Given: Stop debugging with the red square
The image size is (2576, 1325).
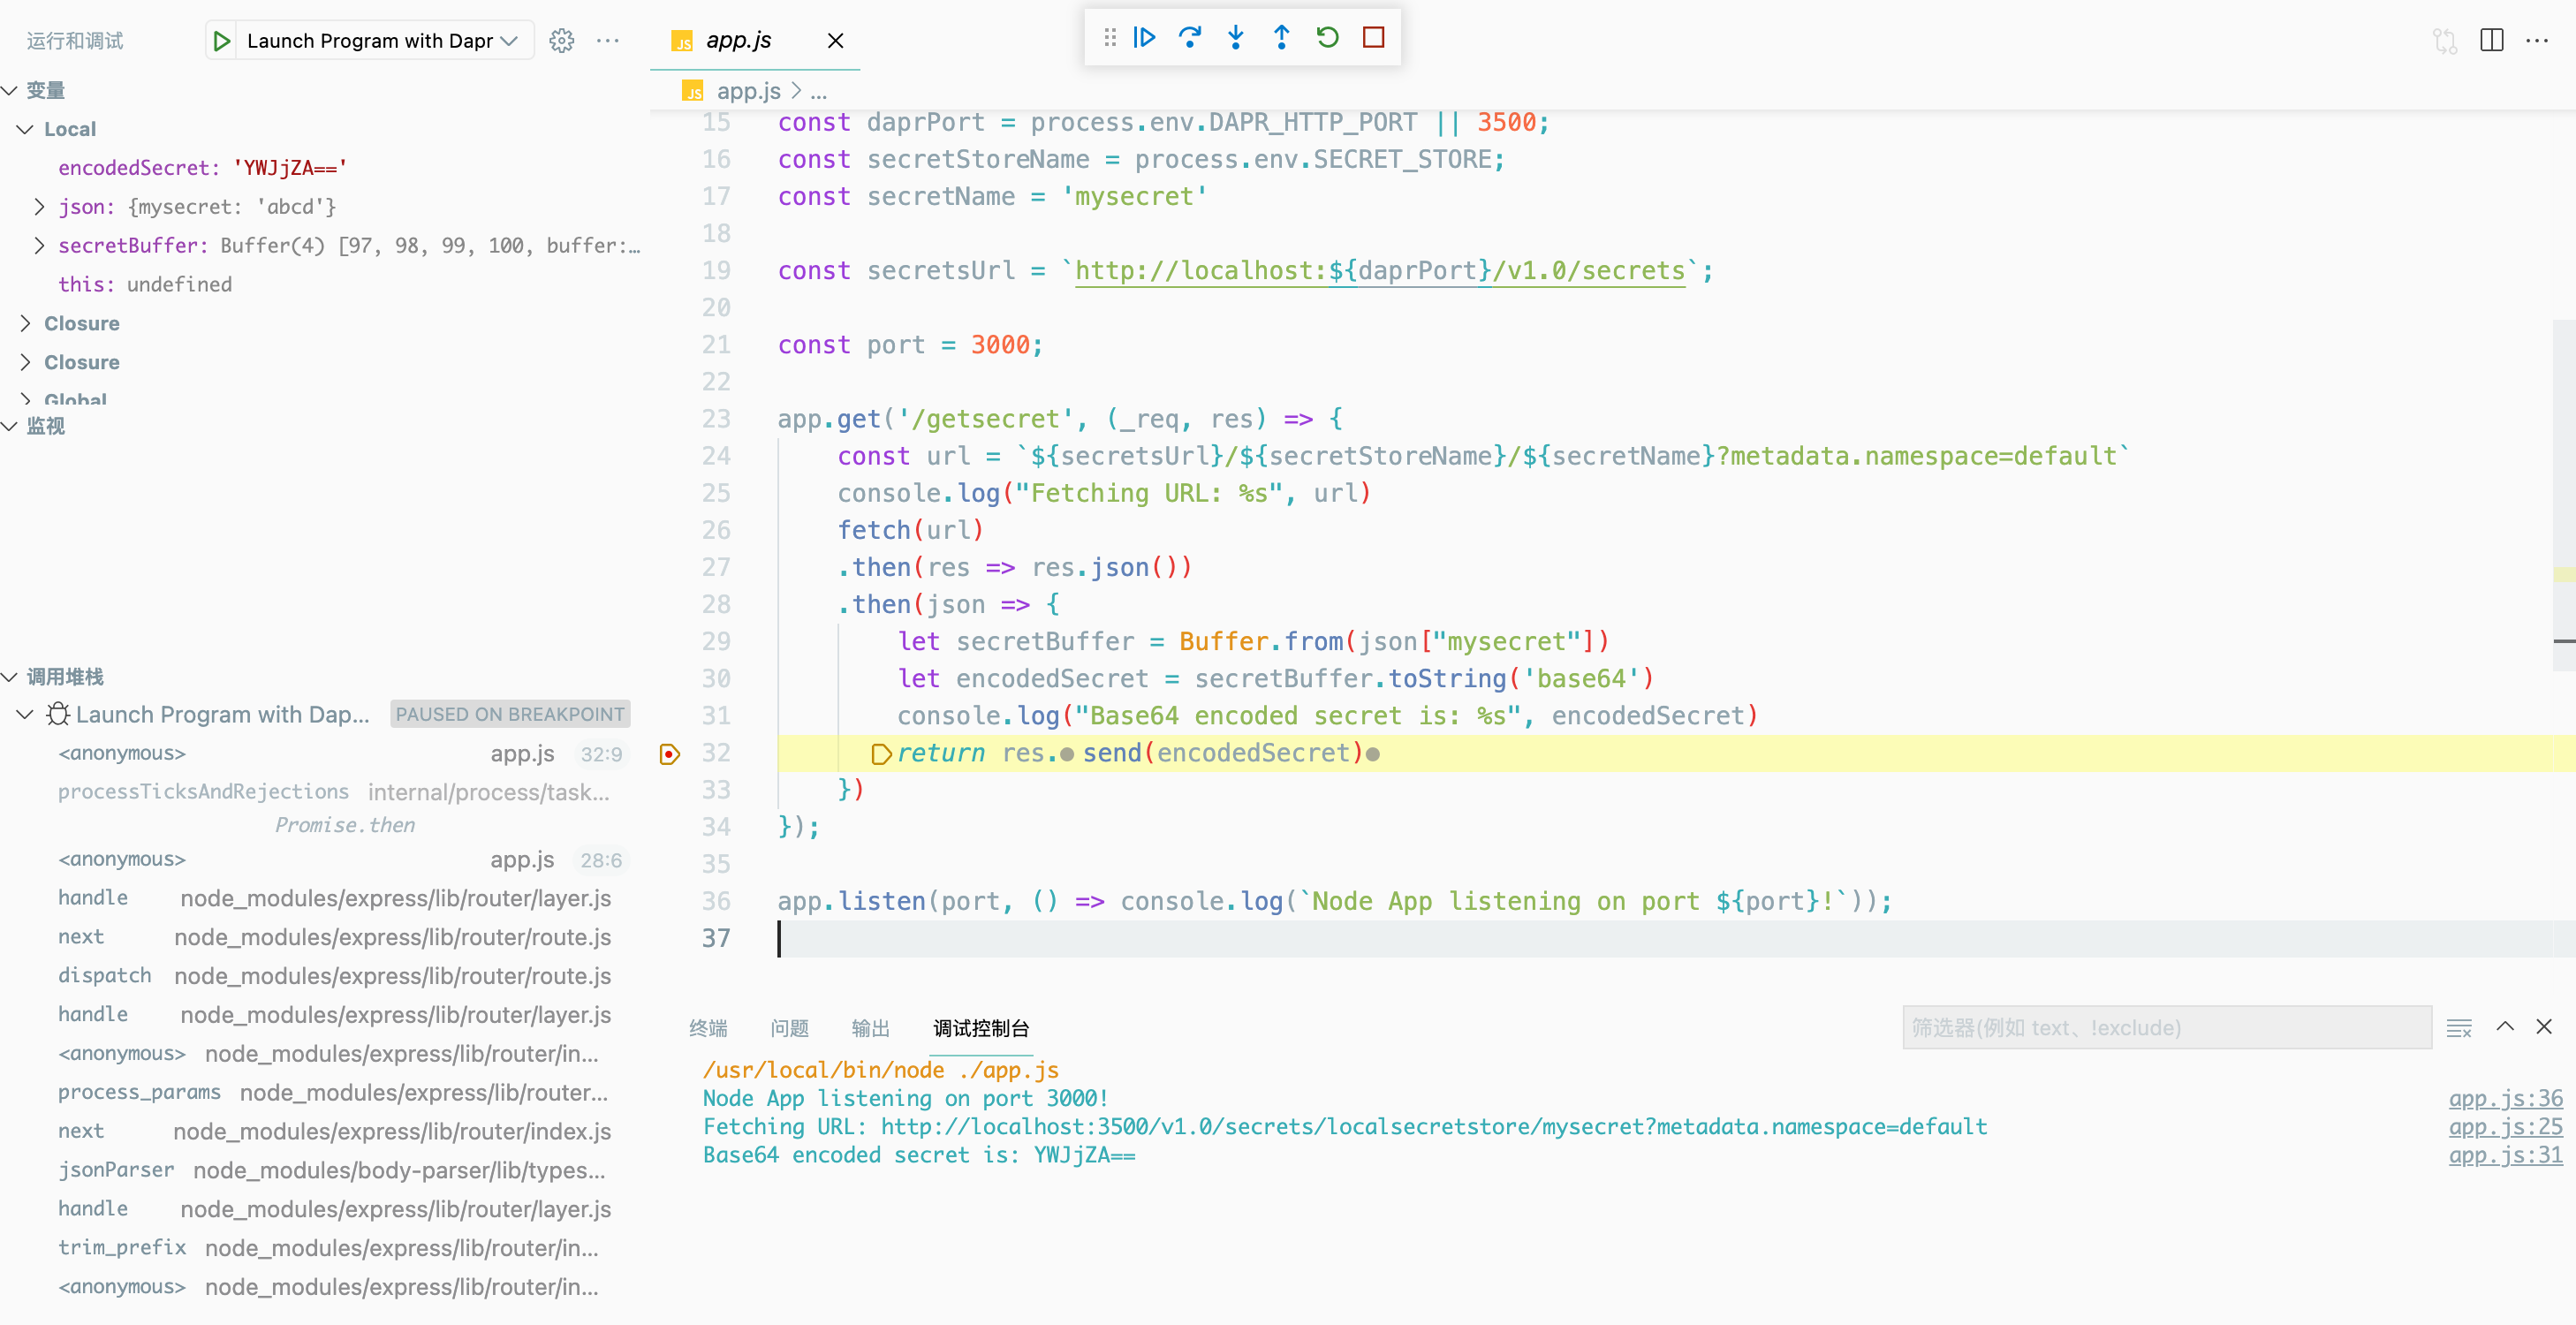Looking at the screenshot, I should tap(1373, 38).
